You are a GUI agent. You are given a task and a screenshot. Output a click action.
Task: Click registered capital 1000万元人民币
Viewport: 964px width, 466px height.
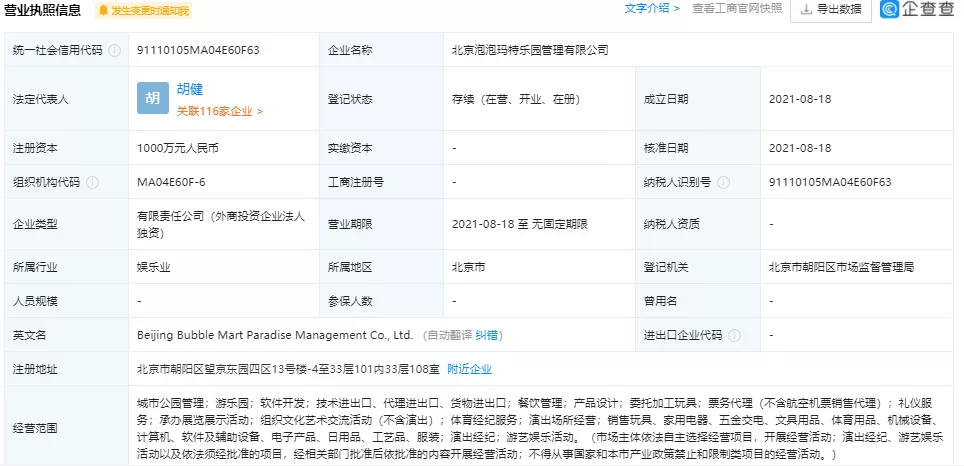tap(178, 148)
